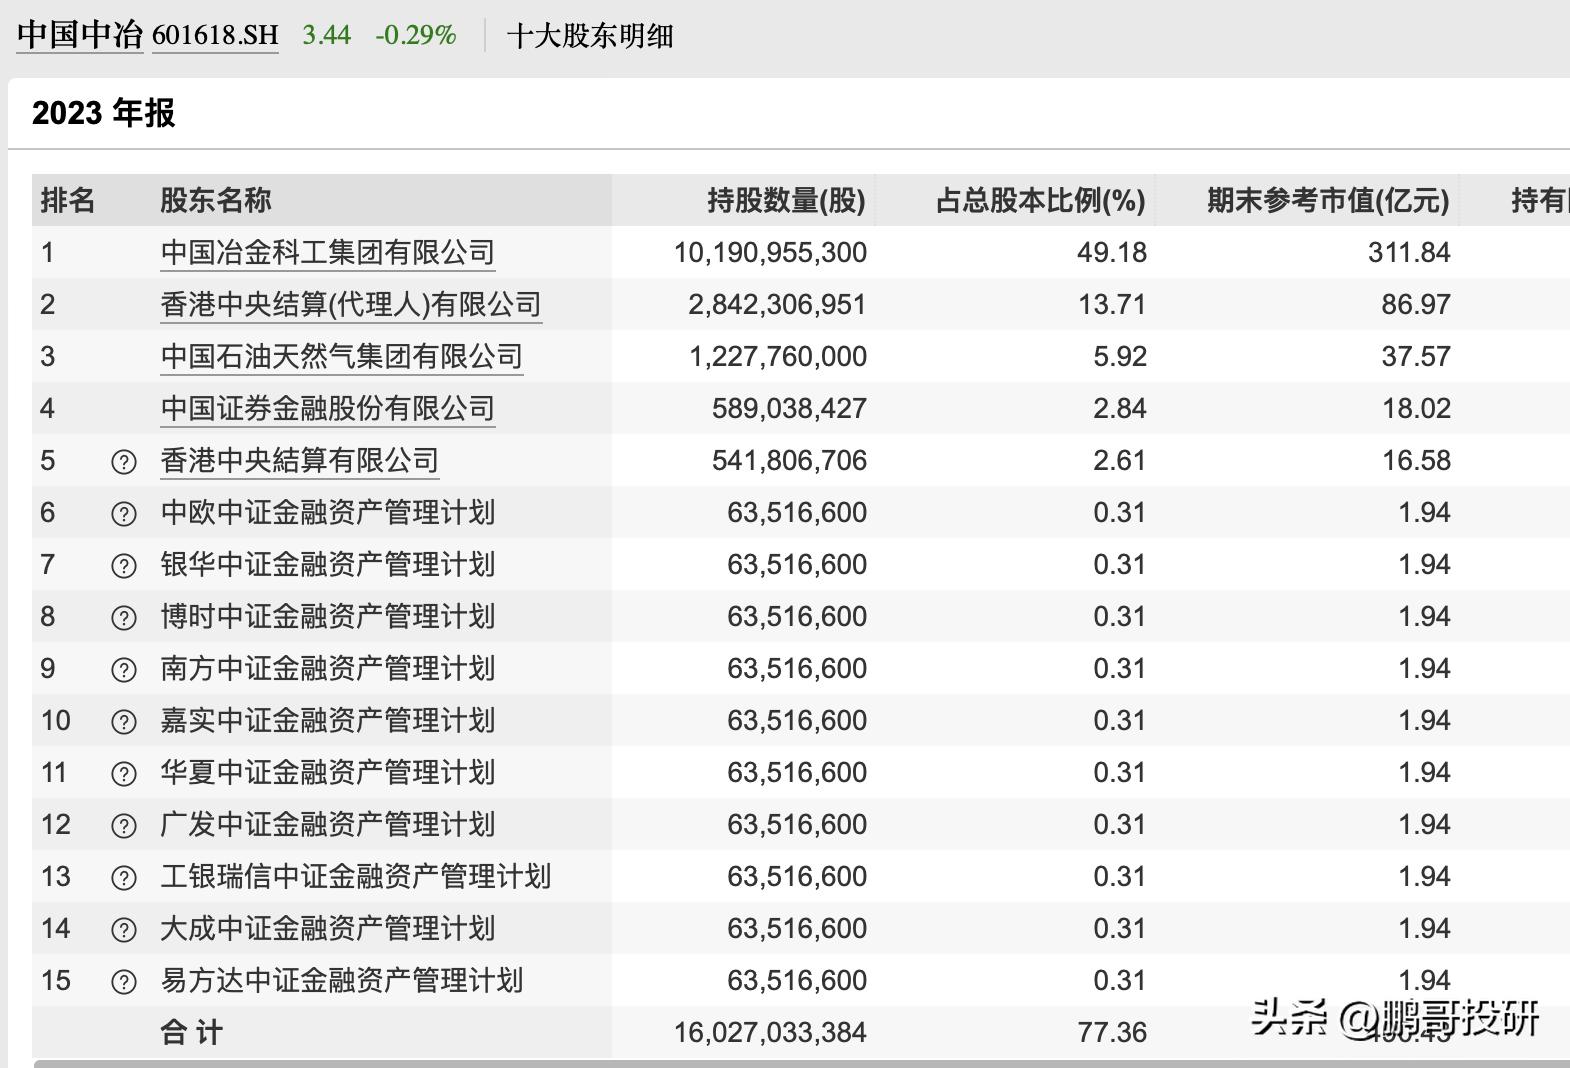Click share count 2,842,306,951

[777, 305]
